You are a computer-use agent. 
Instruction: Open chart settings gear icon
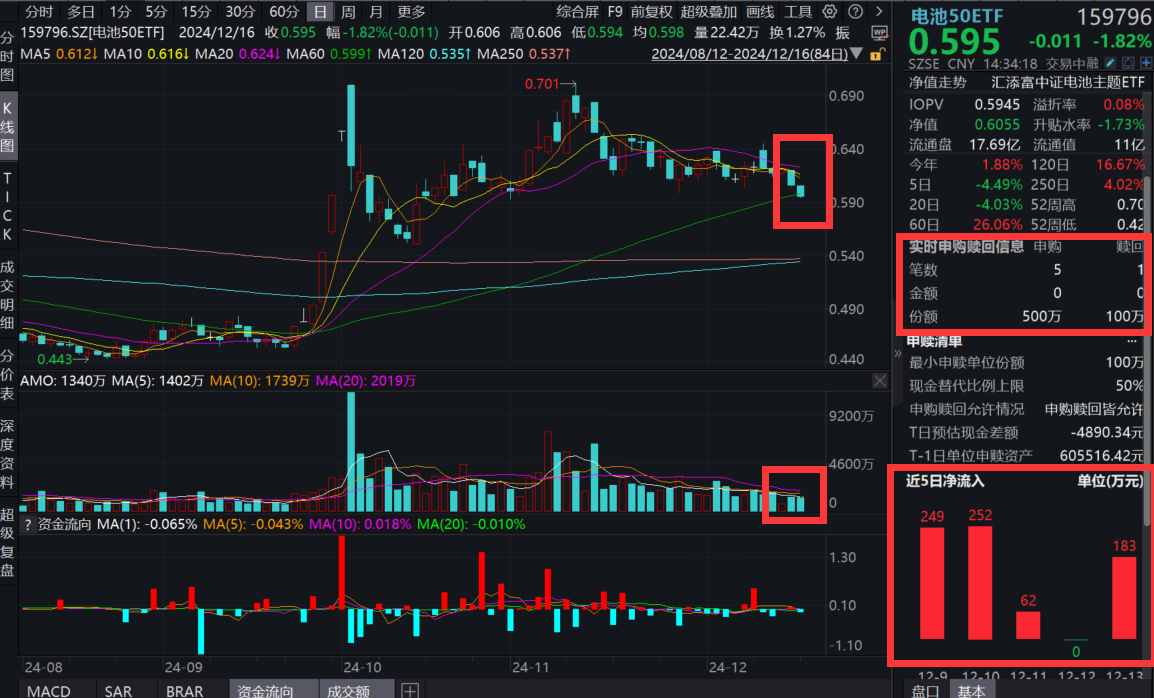click(x=830, y=12)
